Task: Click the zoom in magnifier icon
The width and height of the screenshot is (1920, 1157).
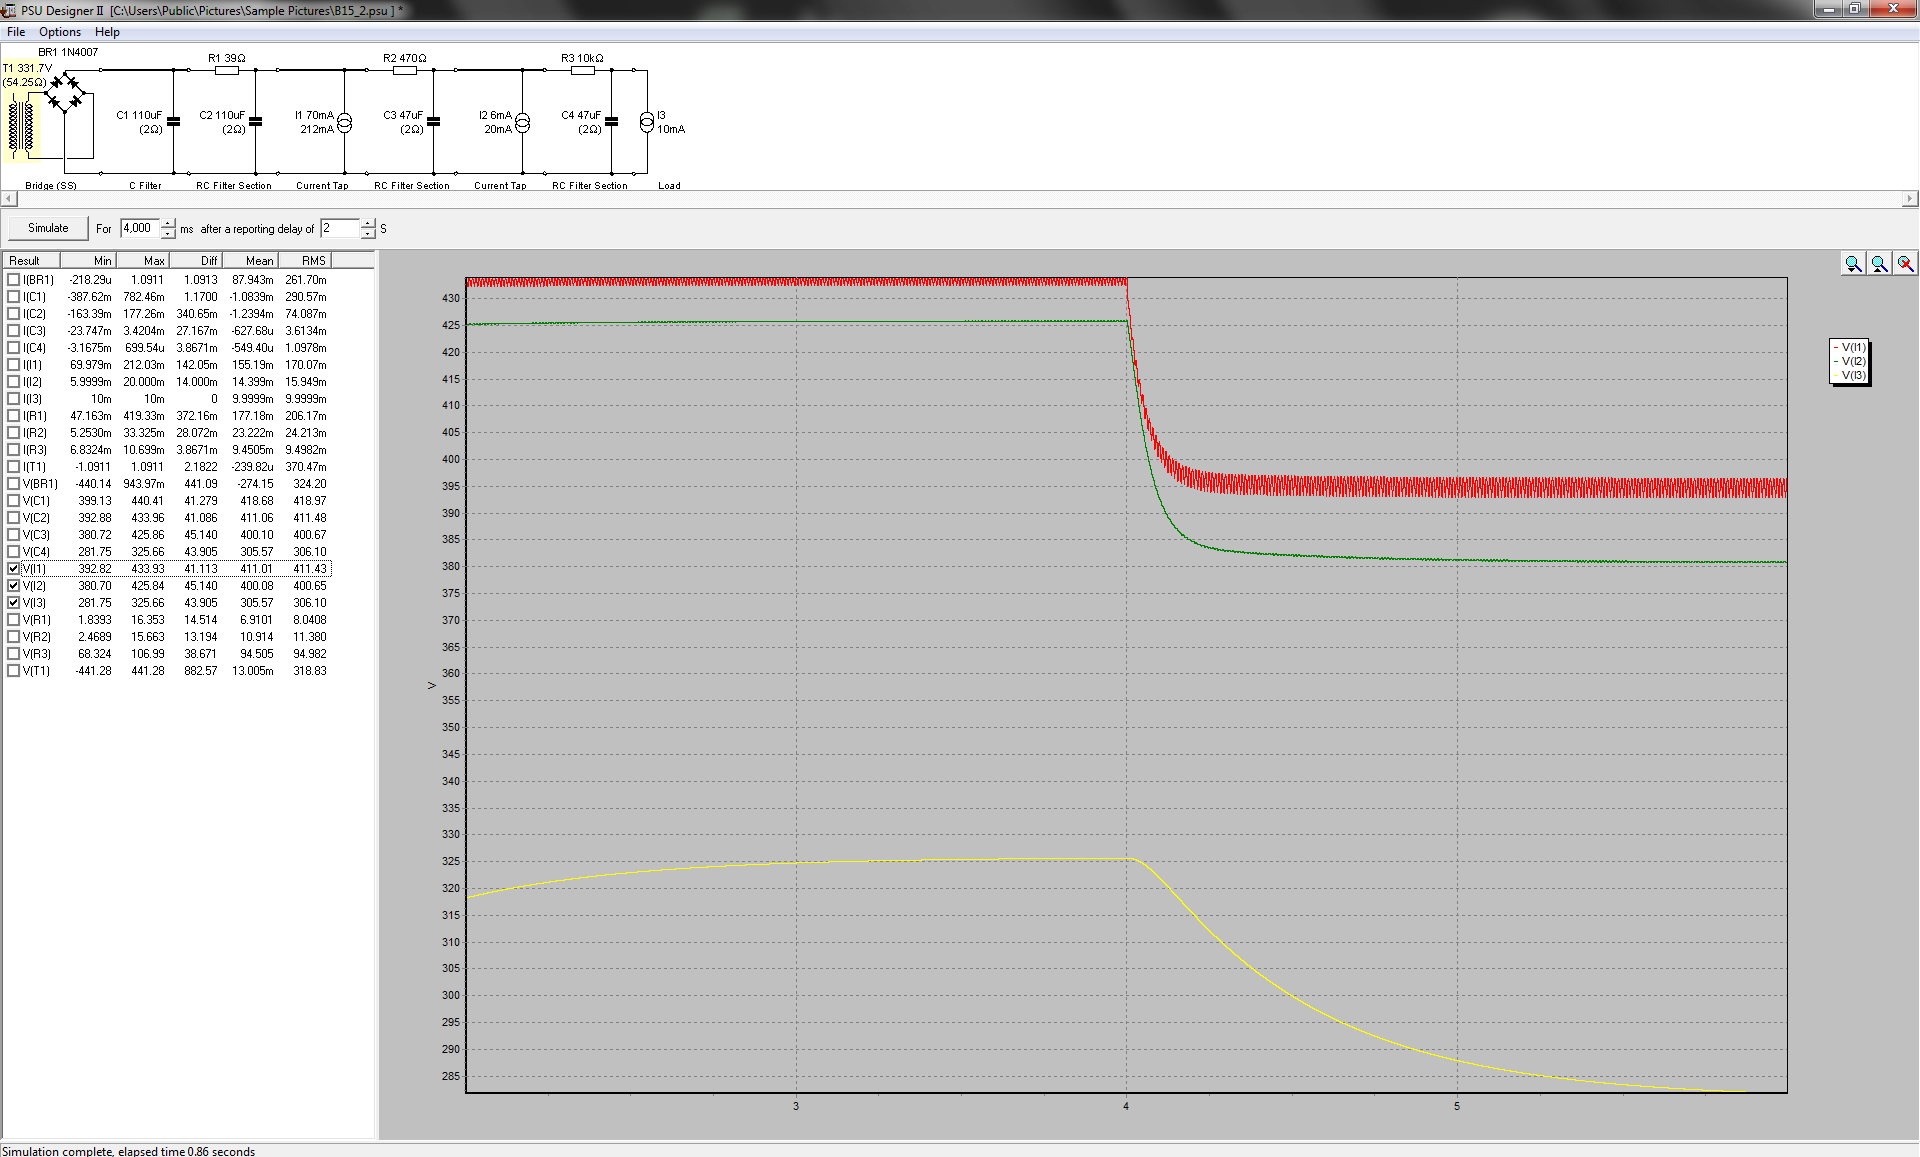Action: (x=1853, y=263)
